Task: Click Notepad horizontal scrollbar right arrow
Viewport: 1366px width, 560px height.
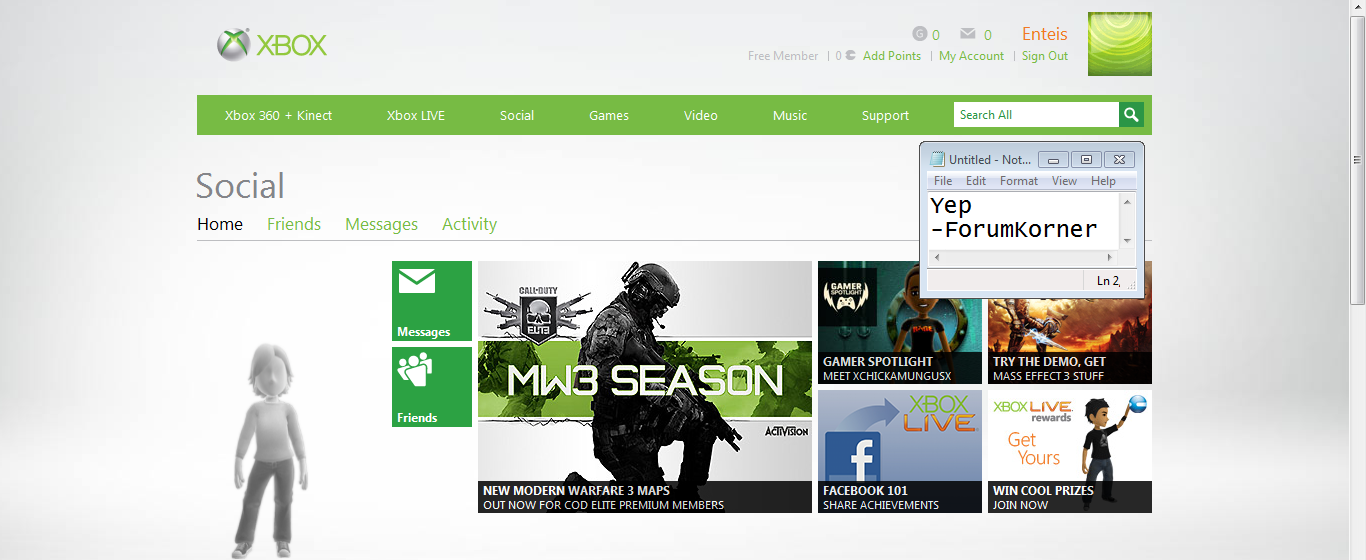Action: coord(1109,257)
